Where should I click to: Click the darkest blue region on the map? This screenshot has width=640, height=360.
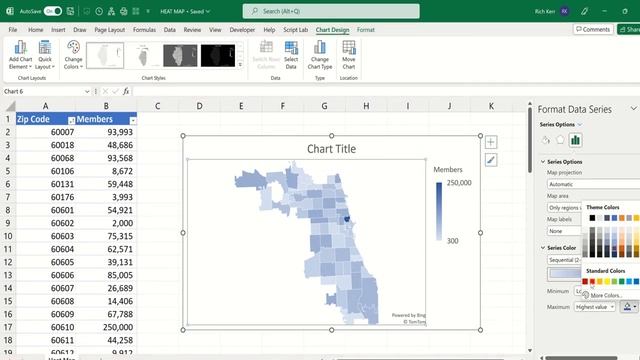tap(347, 219)
